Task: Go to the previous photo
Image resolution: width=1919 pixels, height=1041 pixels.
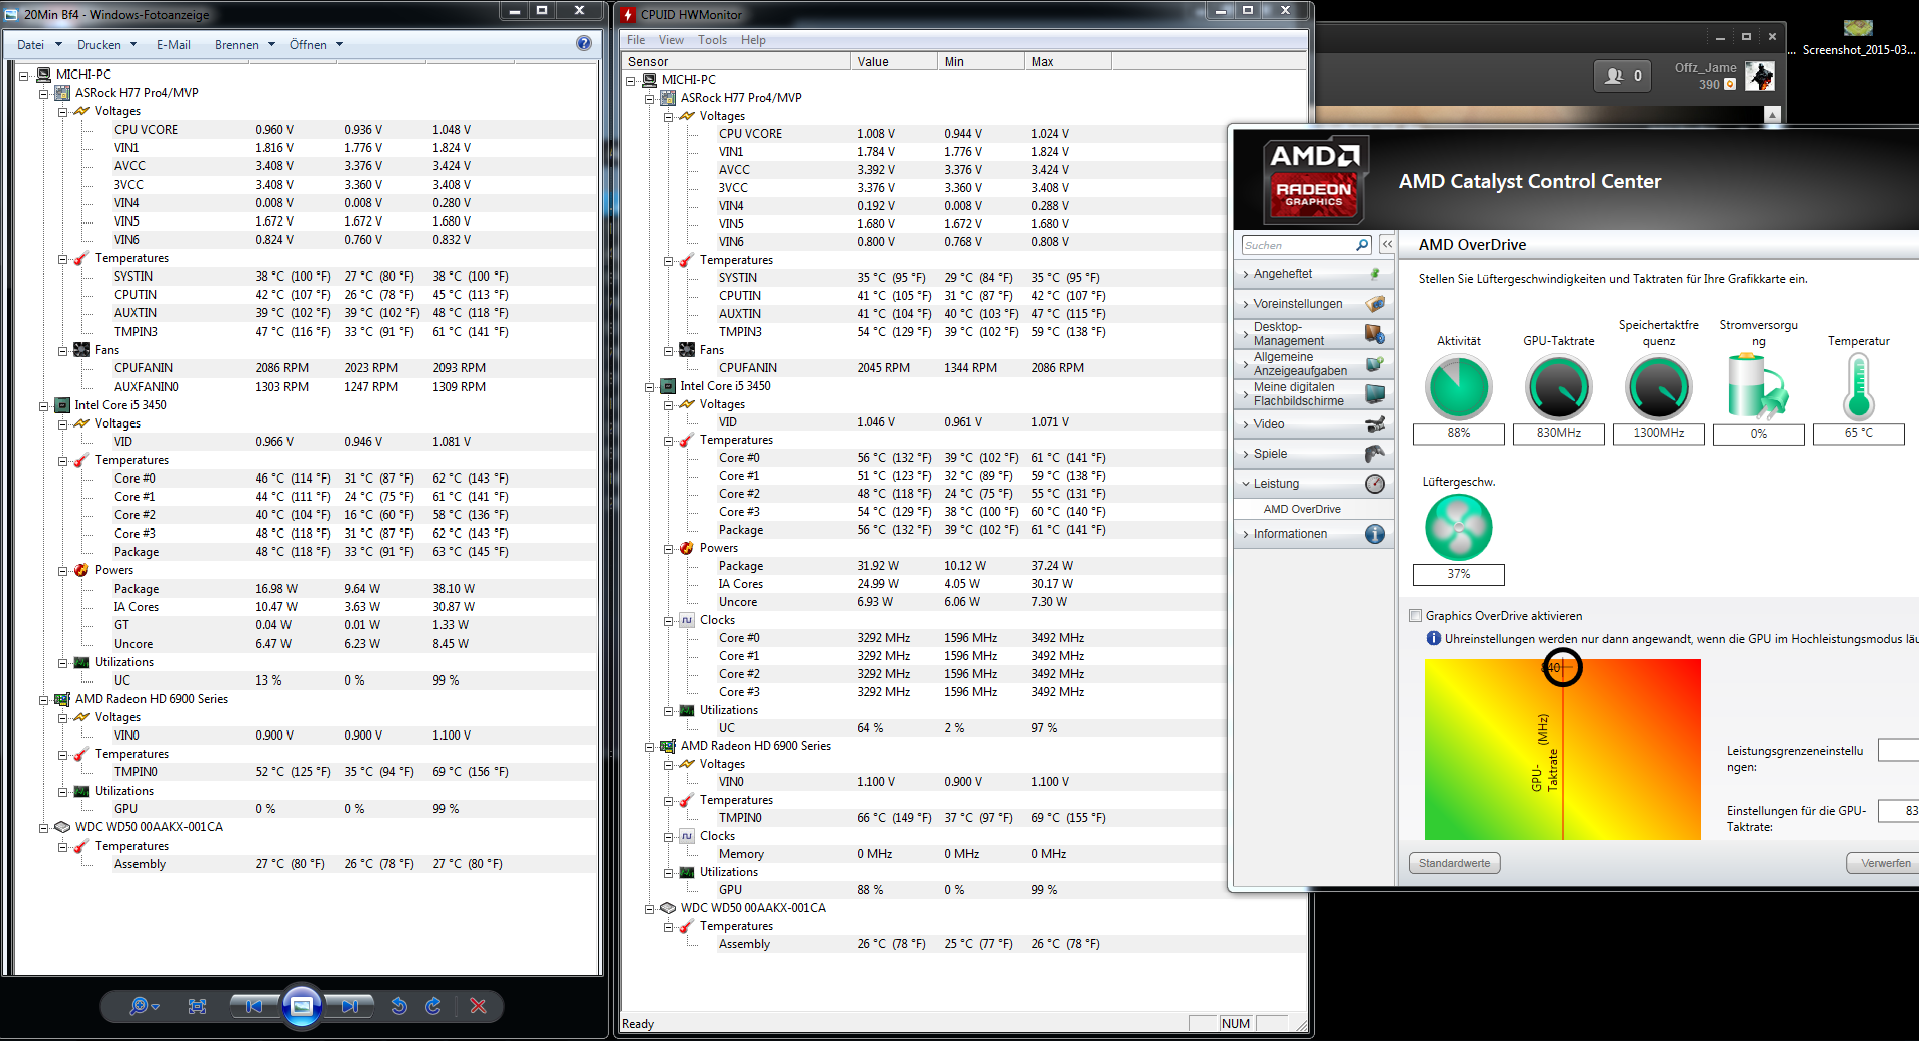Action: tap(253, 1006)
